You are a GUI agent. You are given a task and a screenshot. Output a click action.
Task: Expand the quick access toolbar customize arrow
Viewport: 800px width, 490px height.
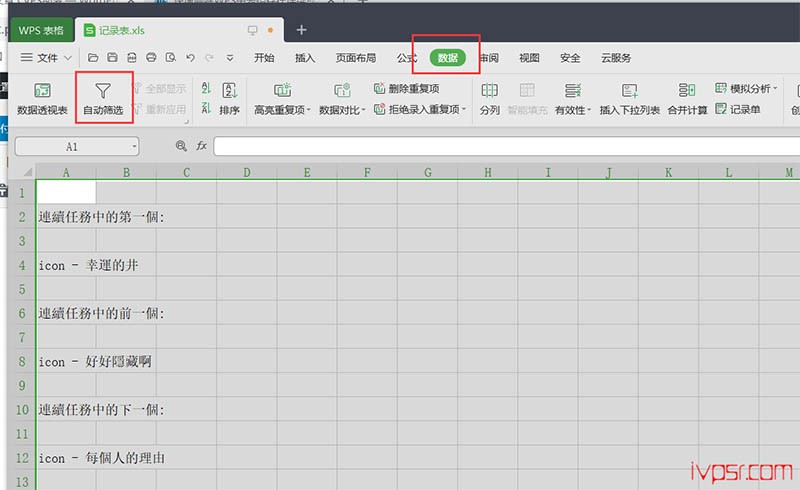click(x=230, y=58)
